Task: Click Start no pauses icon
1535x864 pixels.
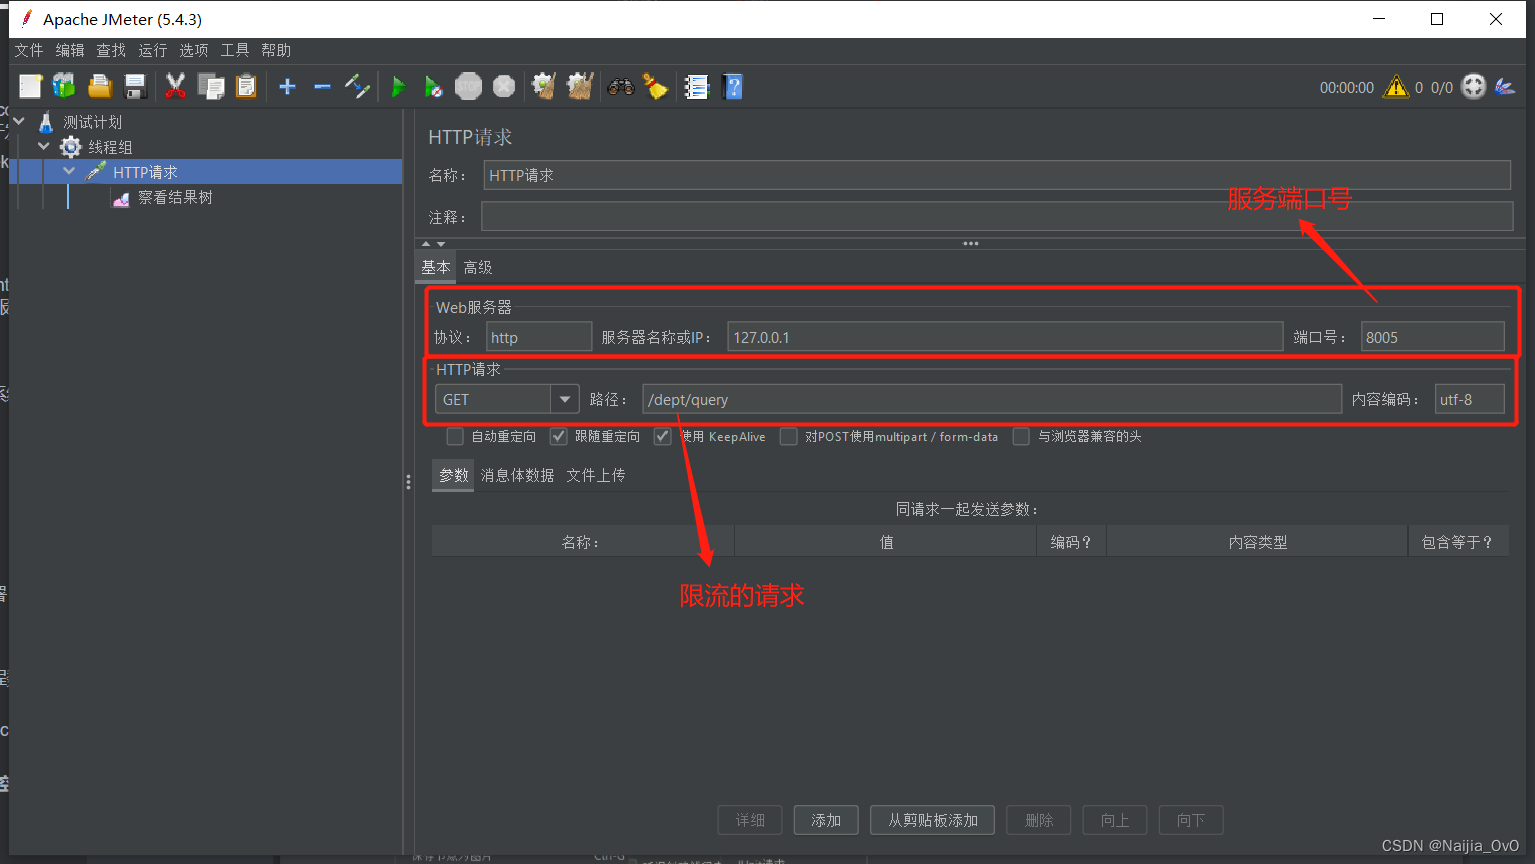Action: click(433, 87)
